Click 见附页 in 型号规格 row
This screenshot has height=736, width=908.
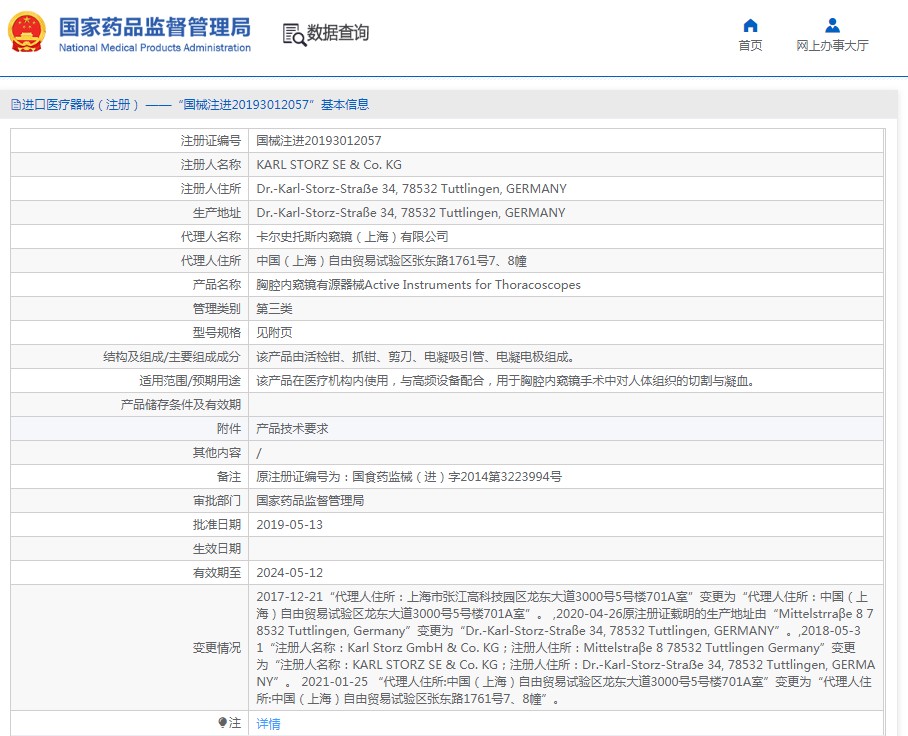point(274,333)
